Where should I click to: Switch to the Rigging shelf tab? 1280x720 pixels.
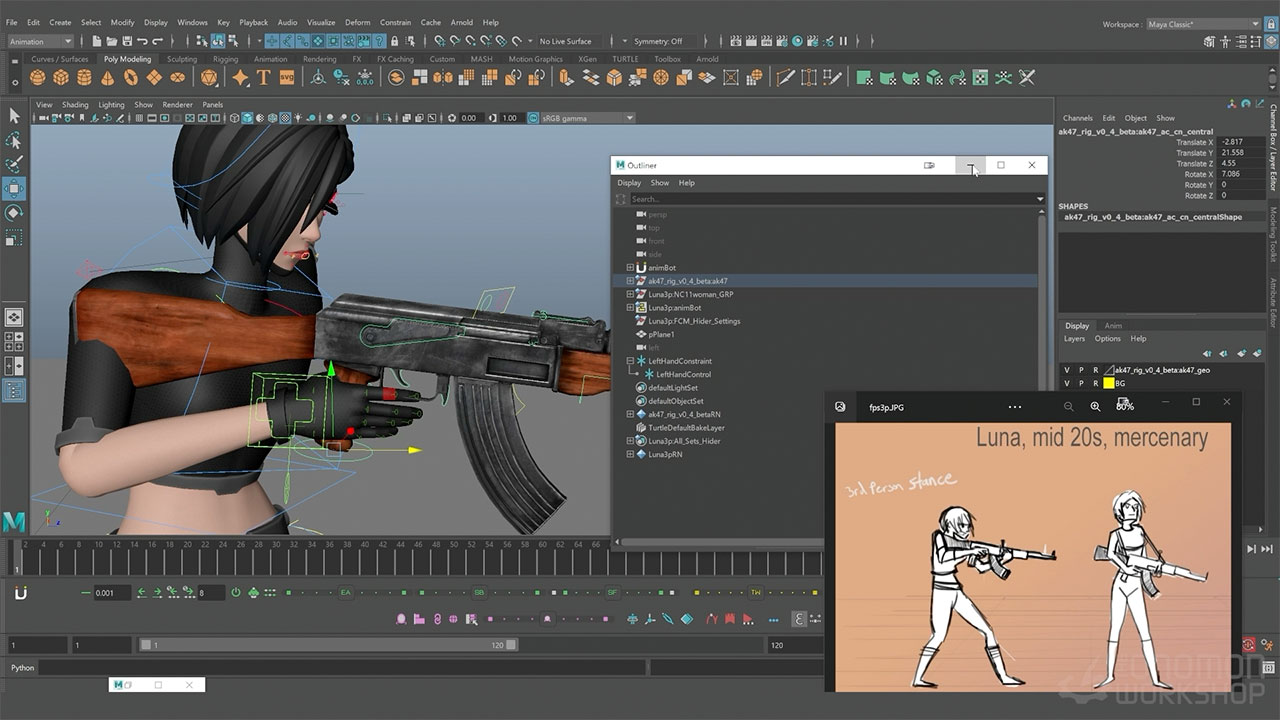(x=225, y=59)
